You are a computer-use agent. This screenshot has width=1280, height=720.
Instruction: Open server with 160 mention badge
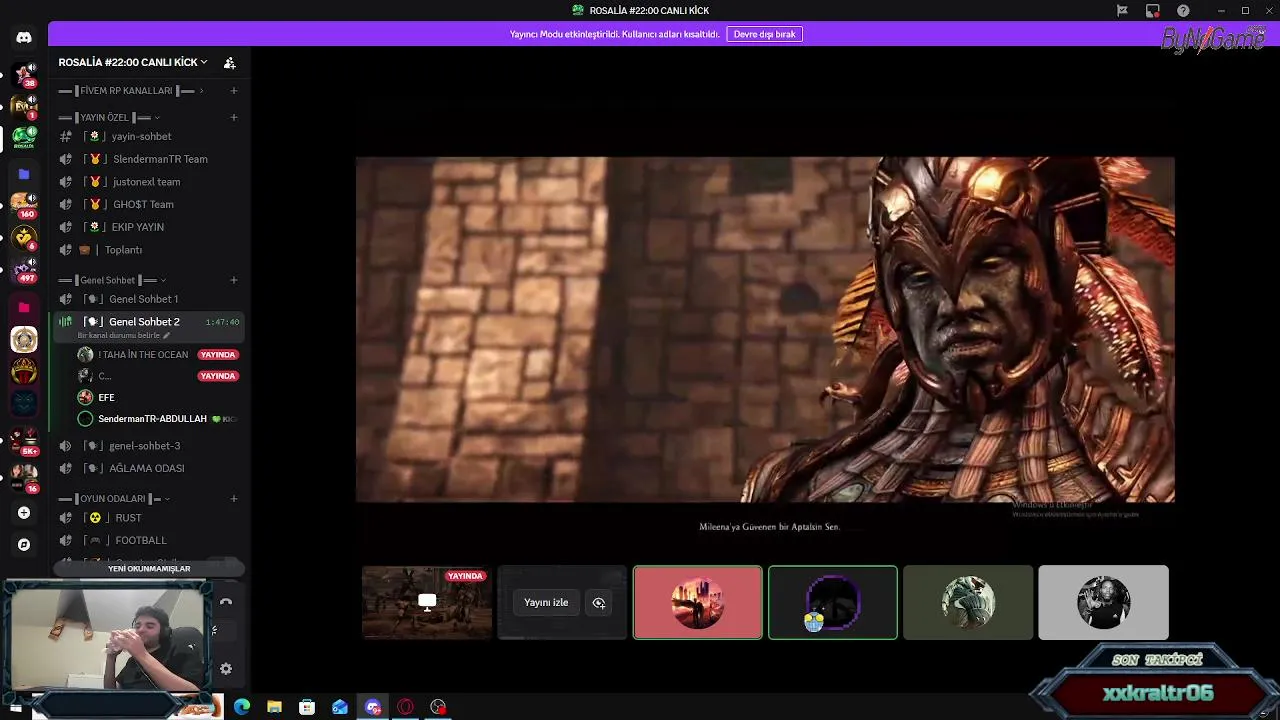24,205
